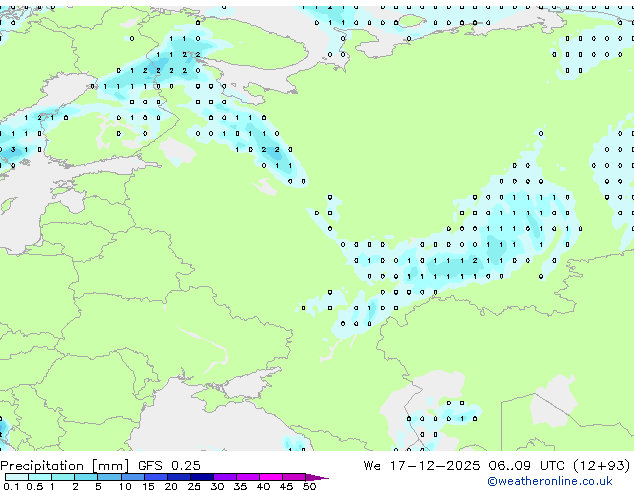Click the 1–2 mm legend swatch

(63, 477)
